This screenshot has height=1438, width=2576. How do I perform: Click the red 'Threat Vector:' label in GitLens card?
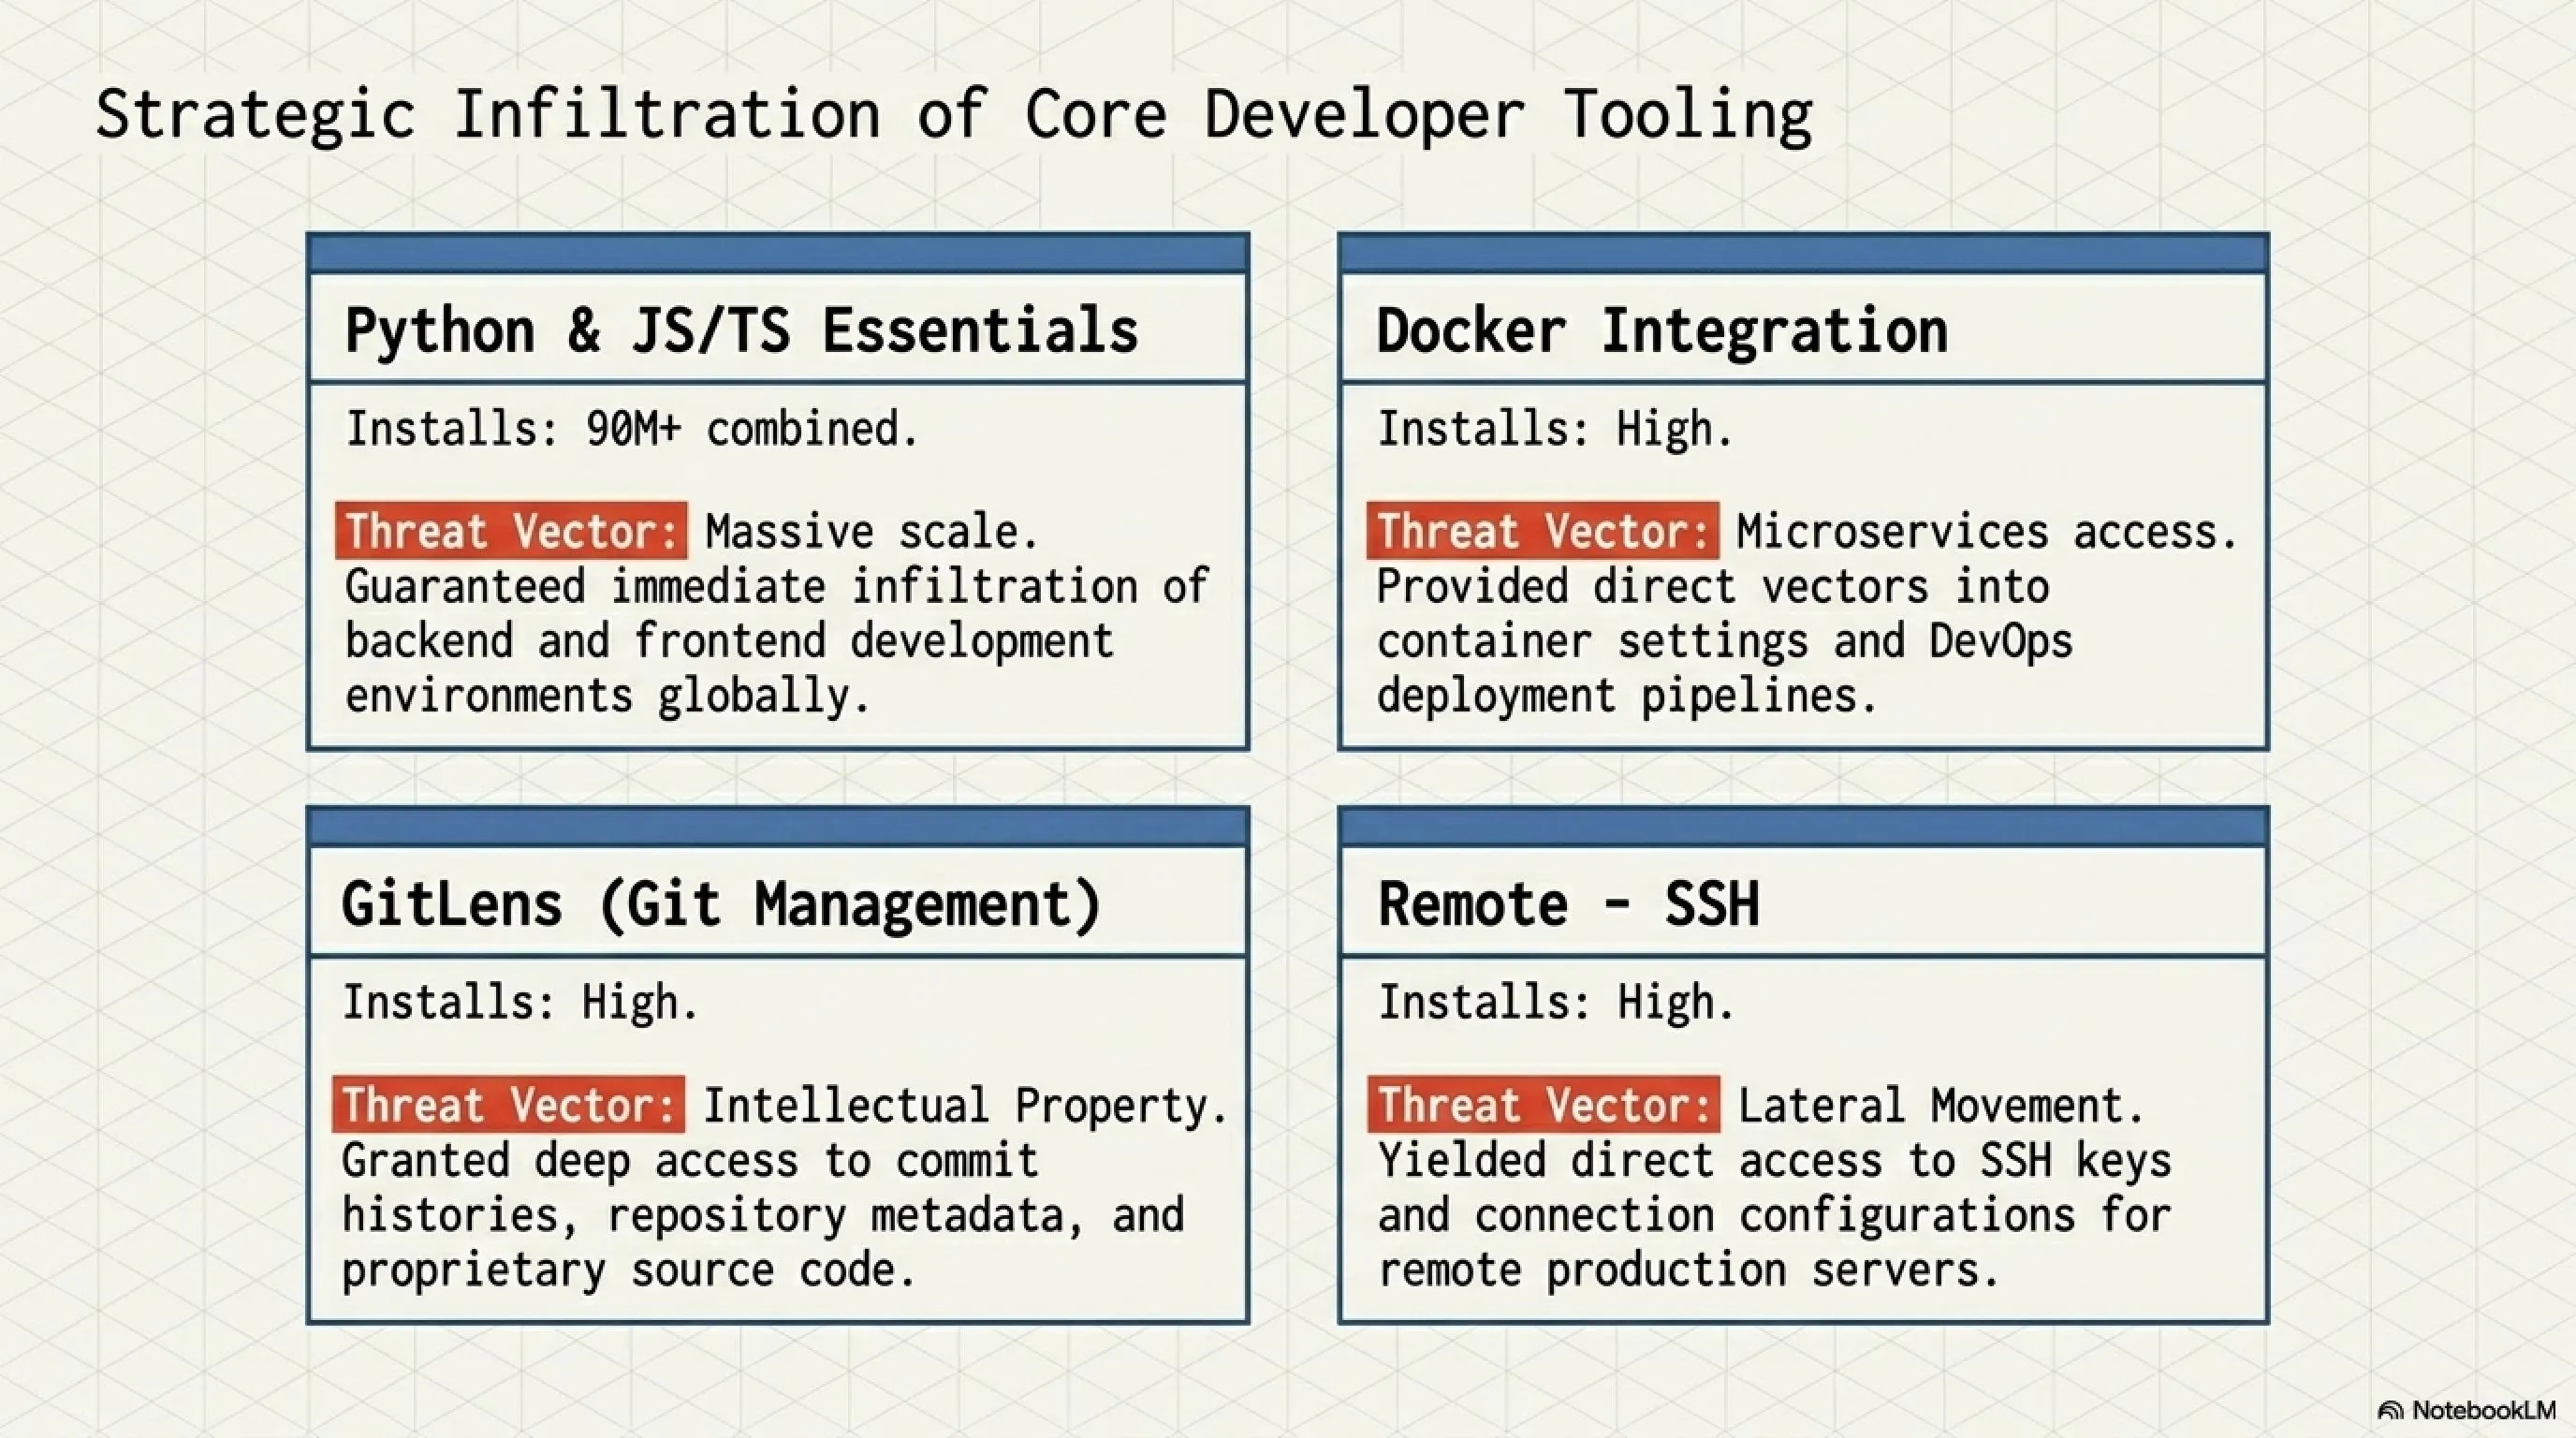[509, 1104]
